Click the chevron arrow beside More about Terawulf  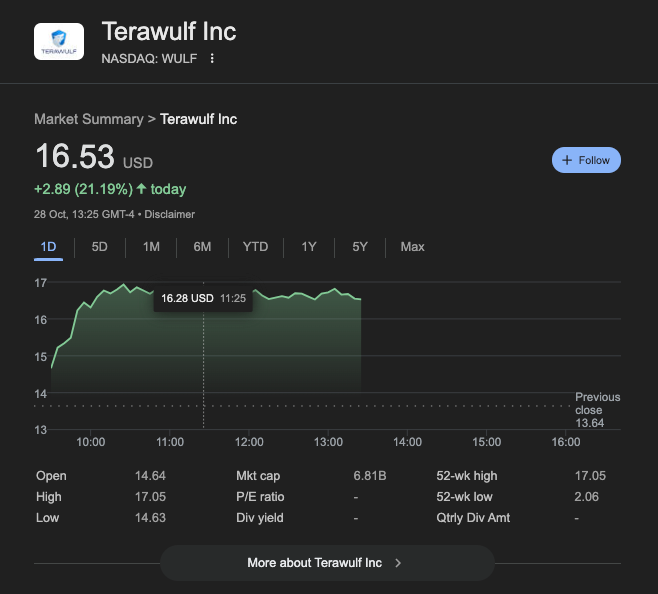398,563
